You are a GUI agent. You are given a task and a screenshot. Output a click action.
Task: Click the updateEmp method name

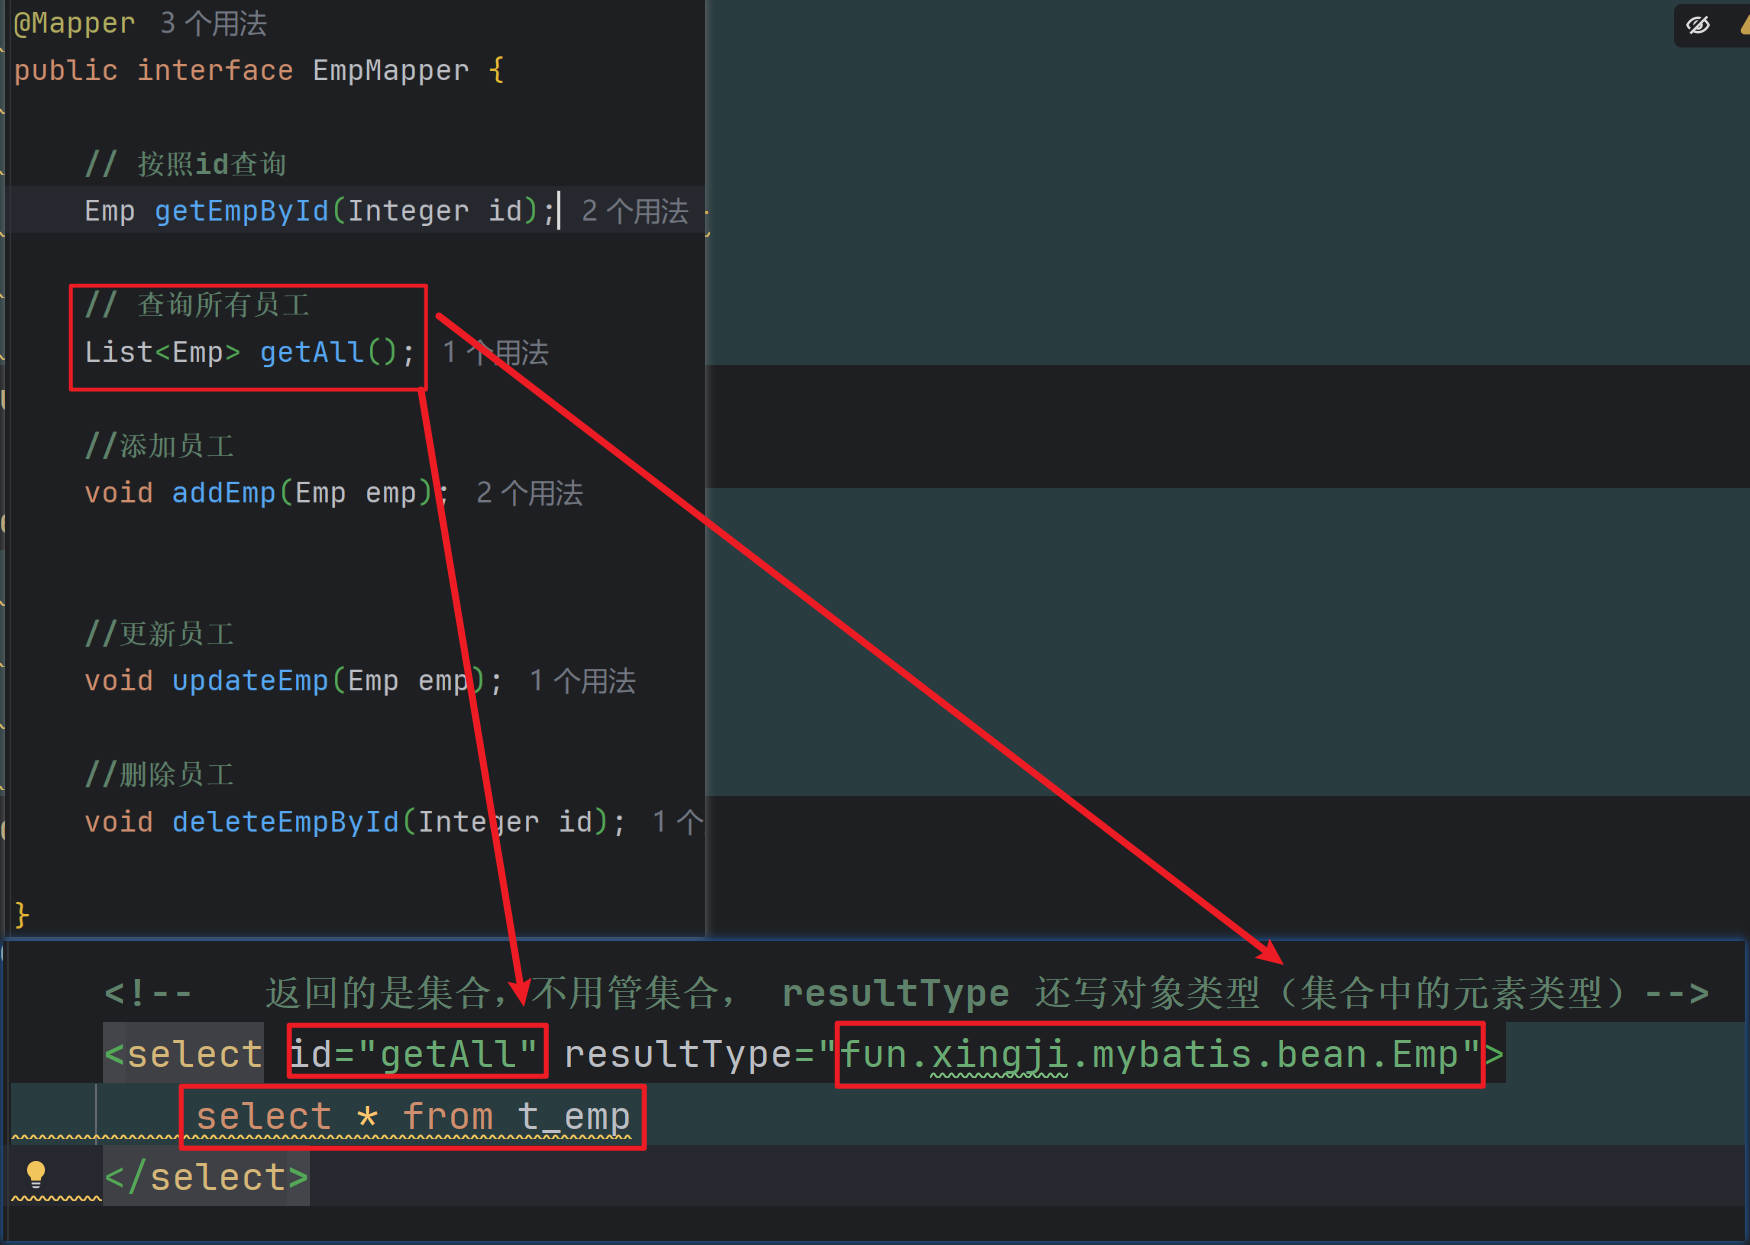pos(250,681)
